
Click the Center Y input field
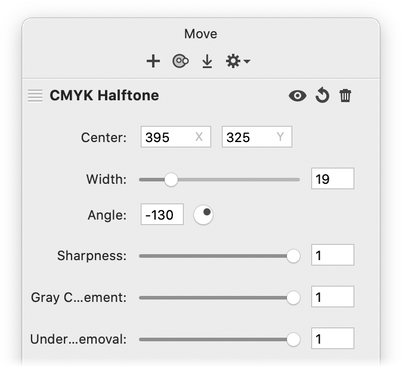[x=257, y=137]
